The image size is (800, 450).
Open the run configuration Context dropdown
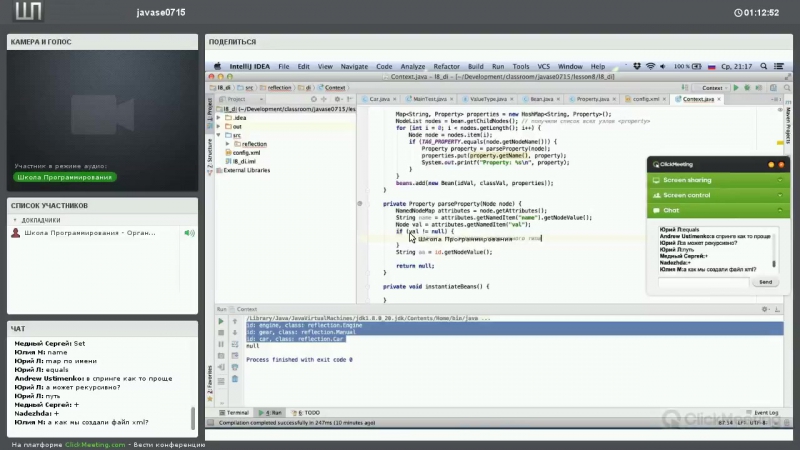pyautogui.click(x=710, y=88)
